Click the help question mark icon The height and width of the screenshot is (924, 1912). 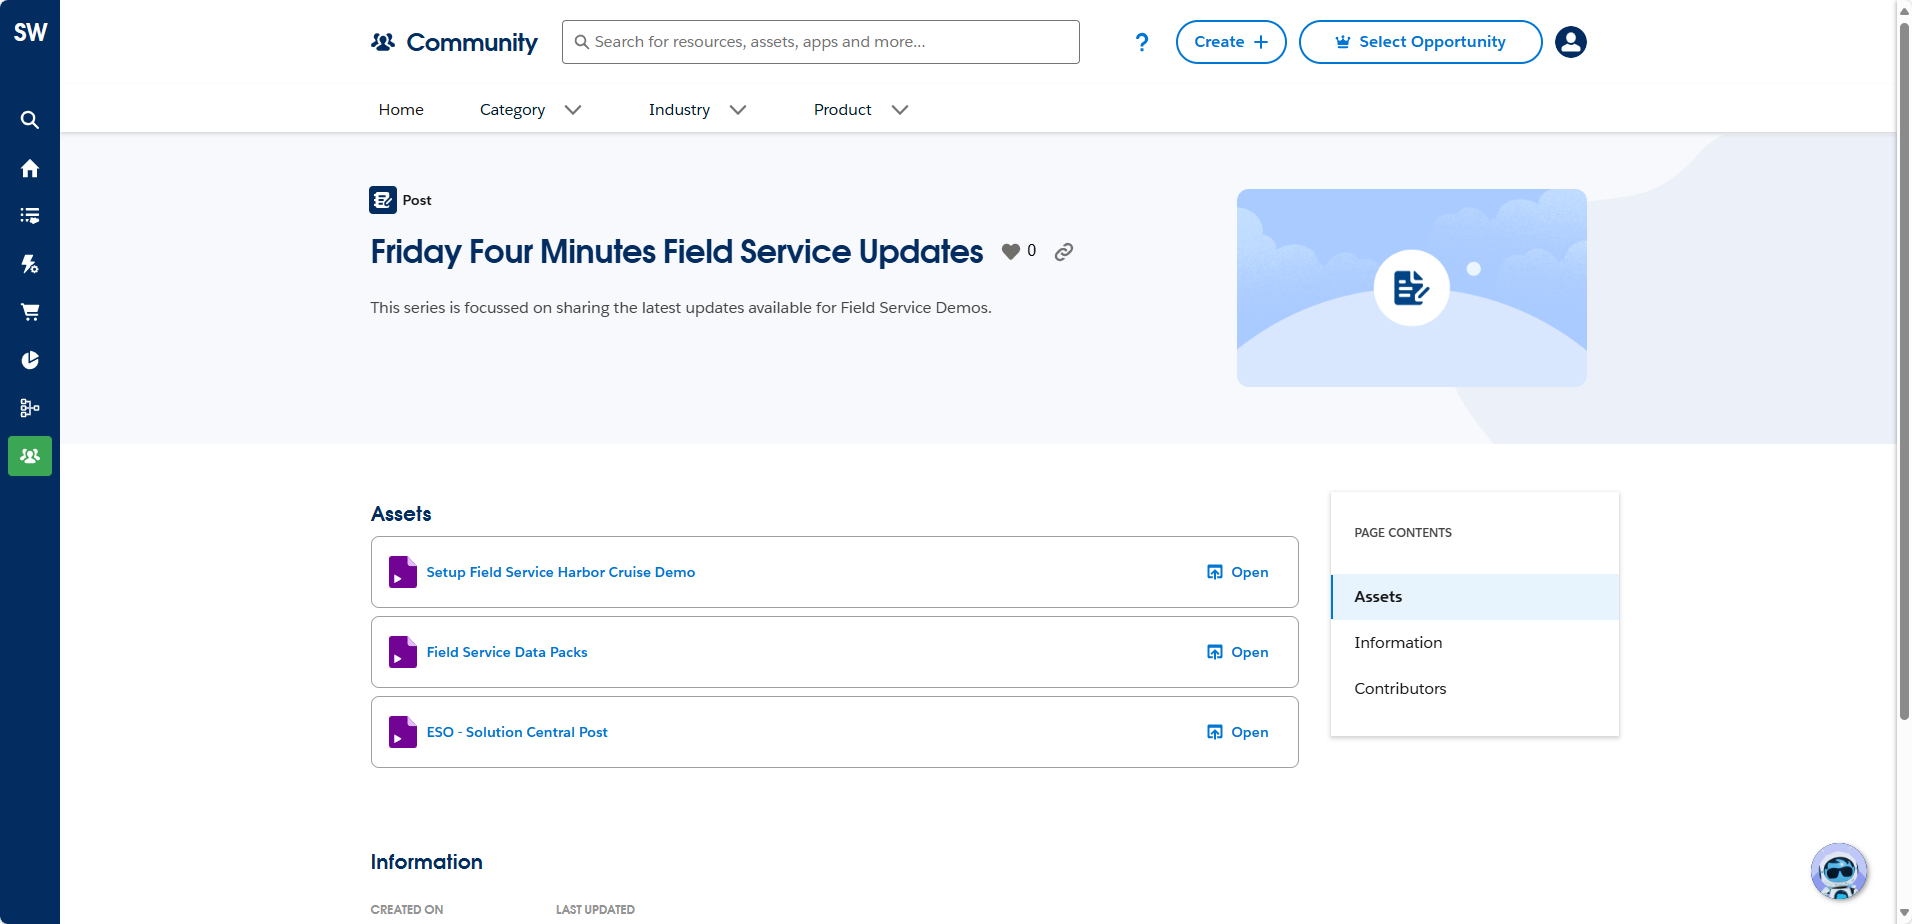(1141, 42)
